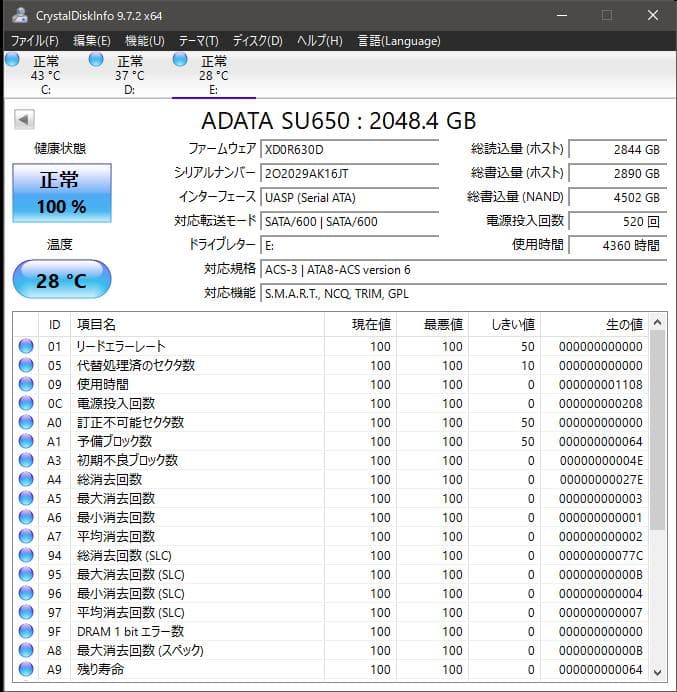Click the 総書込量 (ホスト) value 2890 GB
677x692 pixels.
pyautogui.click(x=617, y=173)
